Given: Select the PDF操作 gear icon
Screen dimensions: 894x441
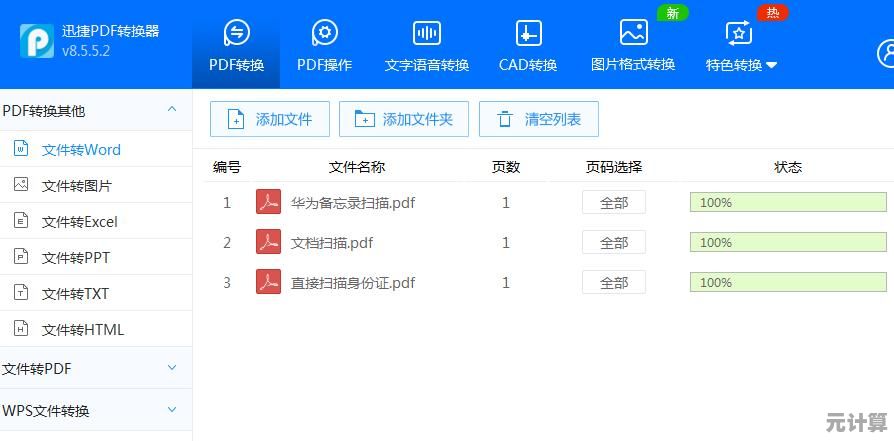Looking at the screenshot, I should point(324,33).
